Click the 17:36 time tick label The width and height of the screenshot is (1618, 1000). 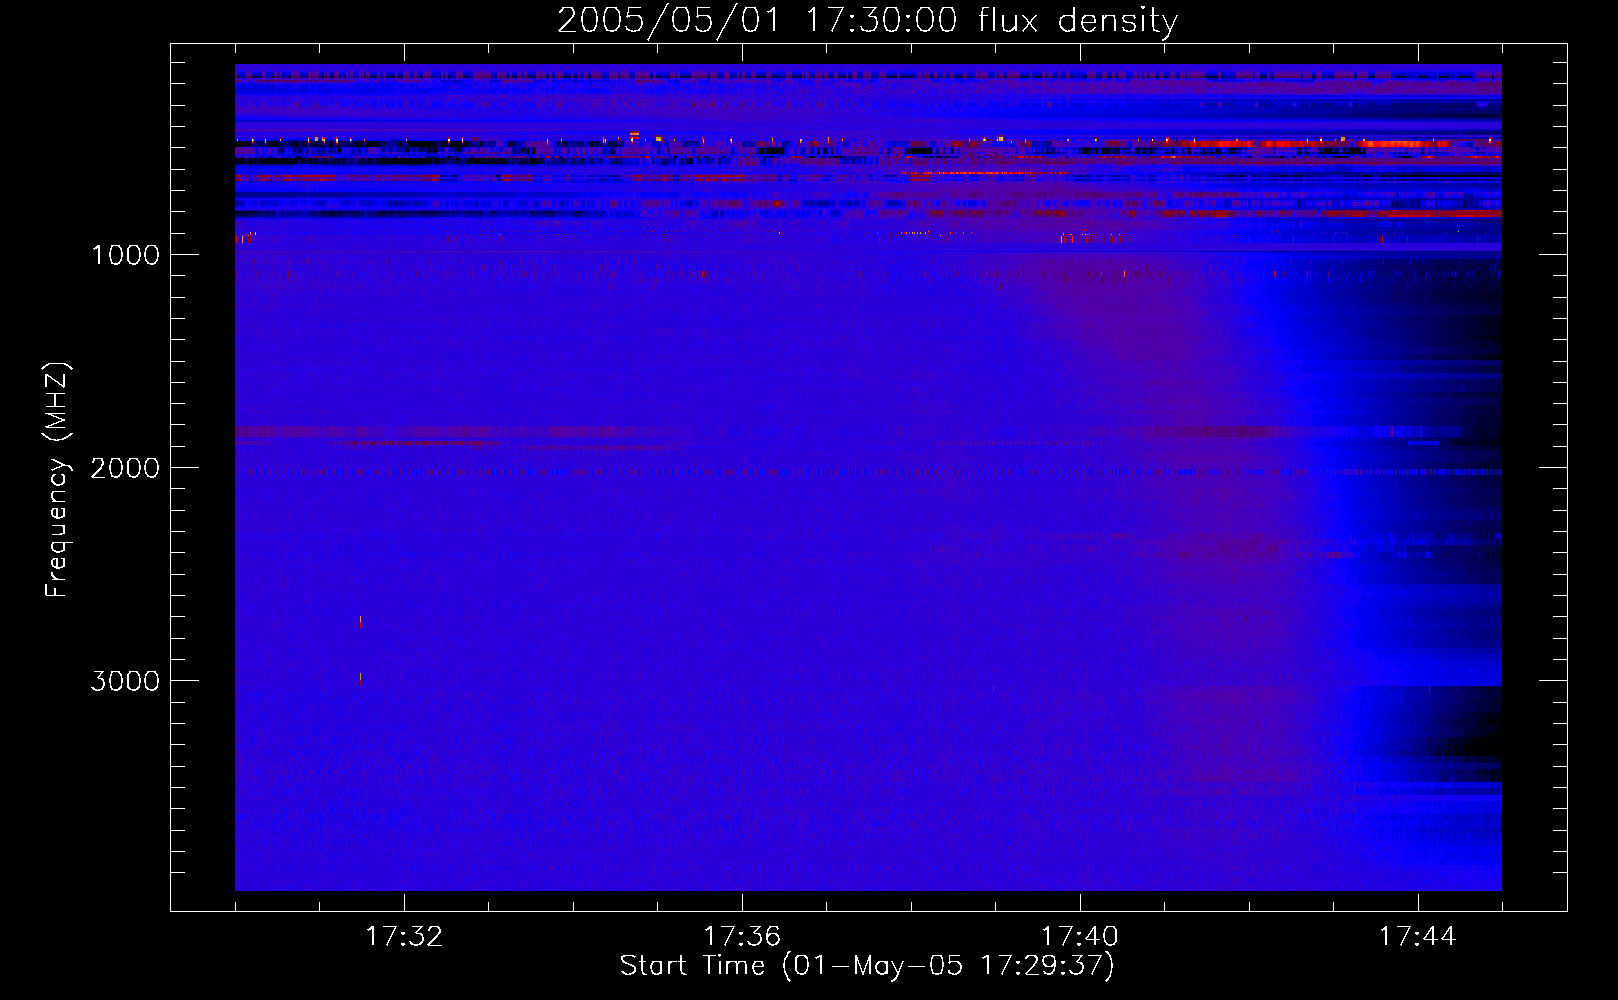tap(742, 937)
